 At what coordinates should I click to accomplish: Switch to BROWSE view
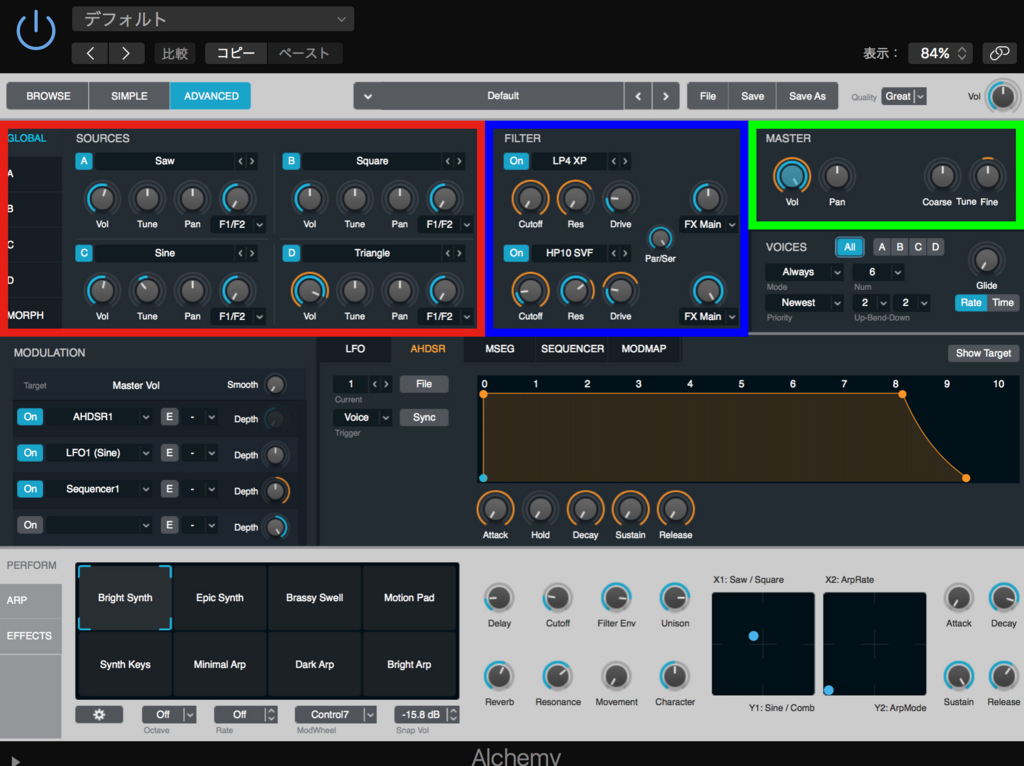48,96
